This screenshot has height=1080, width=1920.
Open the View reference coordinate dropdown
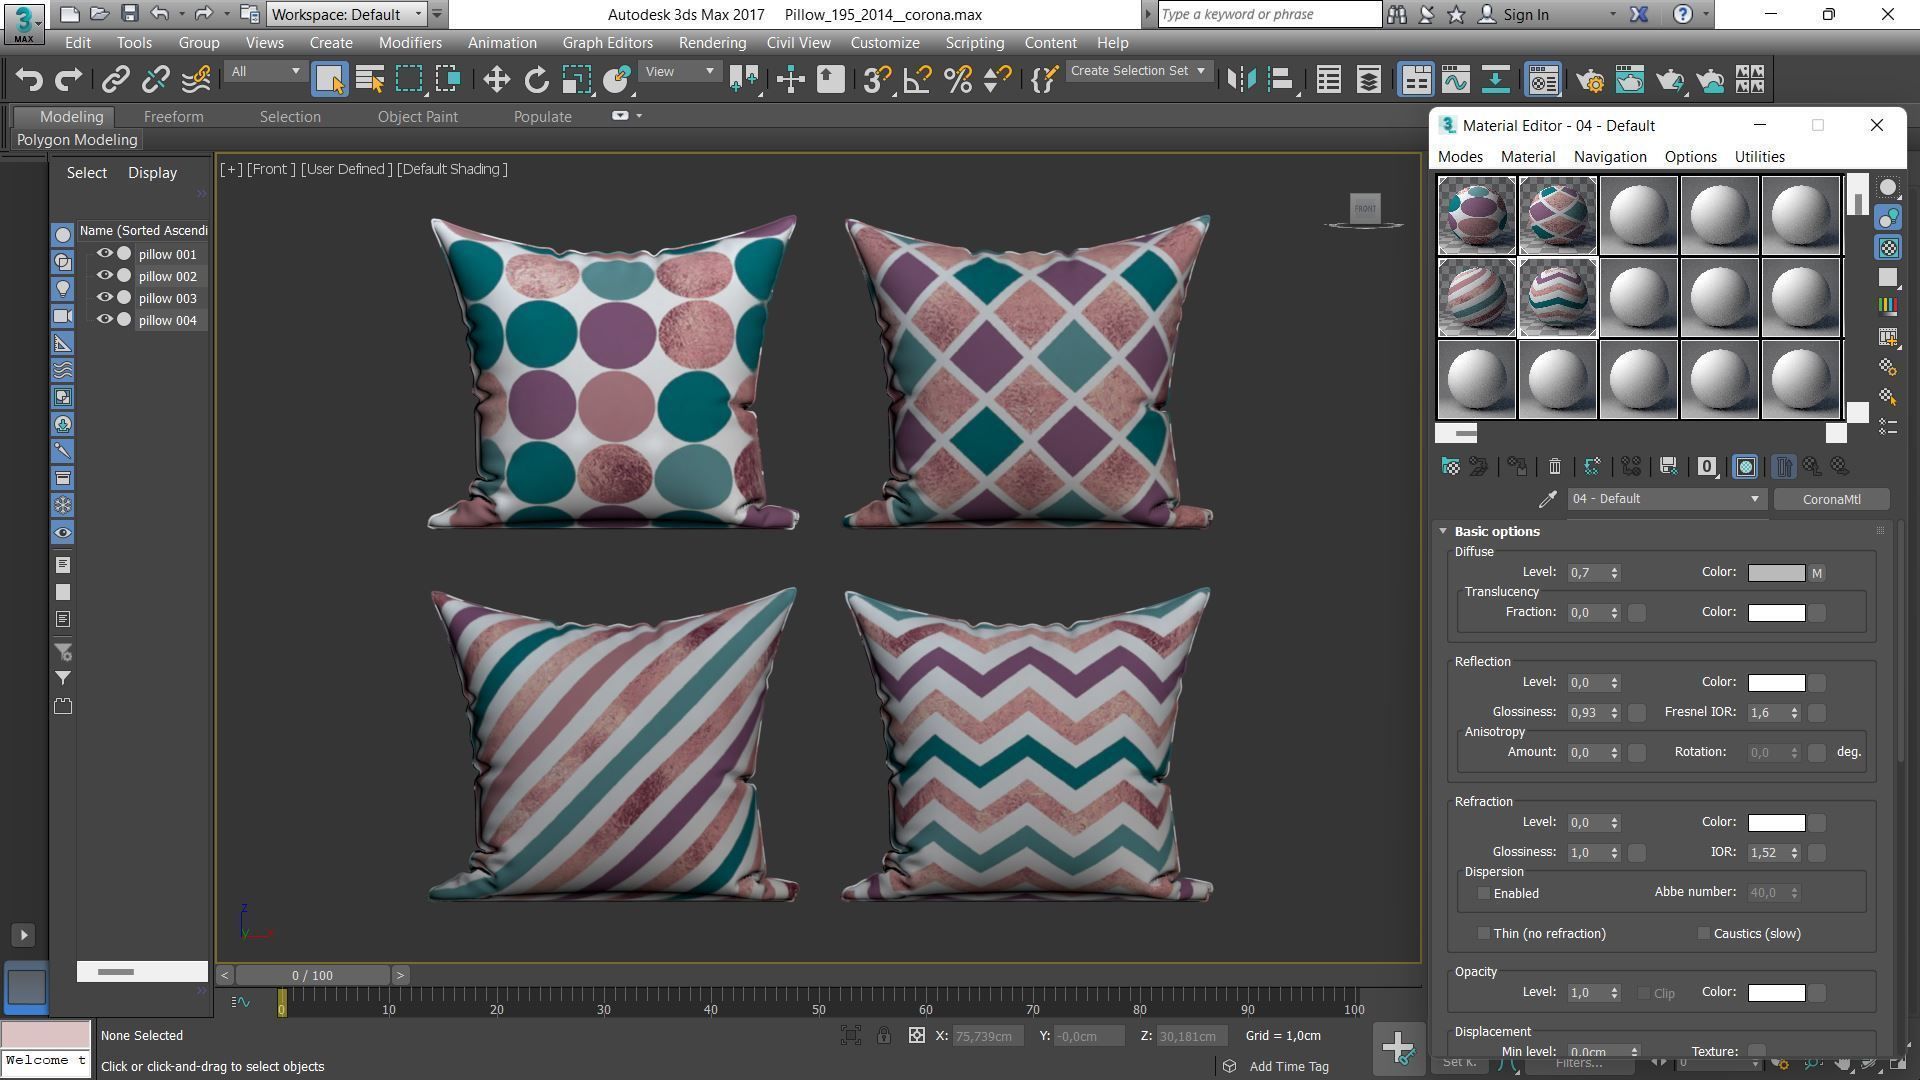coord(679,72)
